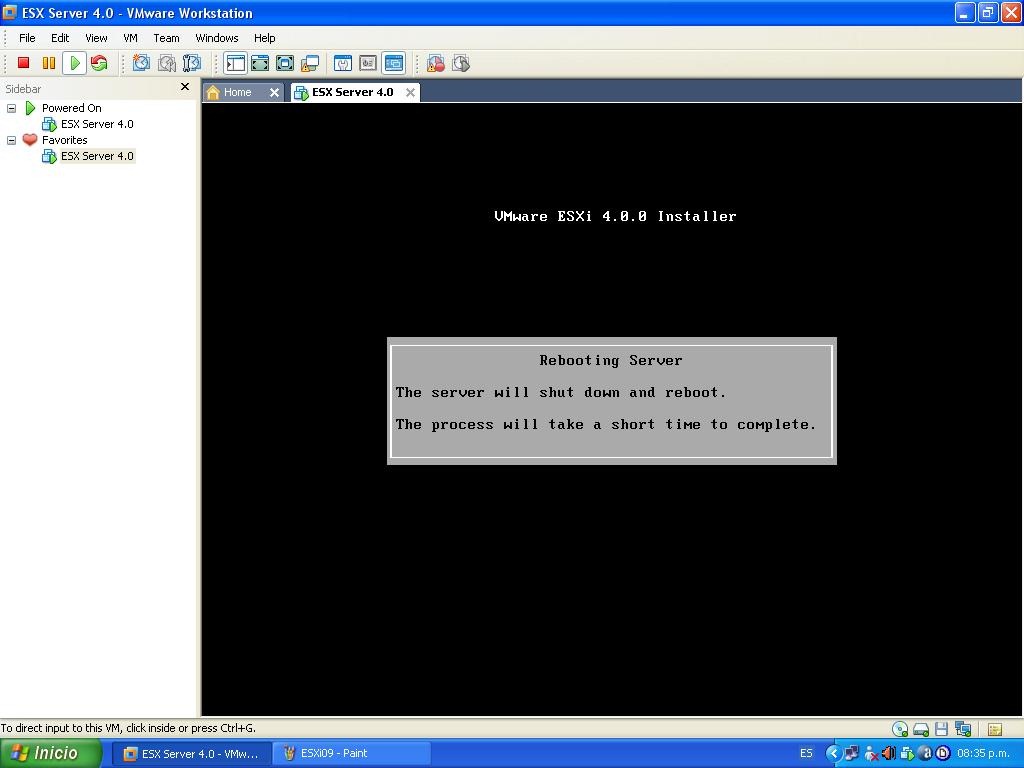Screen dimensions: 1024x768
Task: Click the network connections tray icon
Action: pyautogui.click(x=852, y=754)
